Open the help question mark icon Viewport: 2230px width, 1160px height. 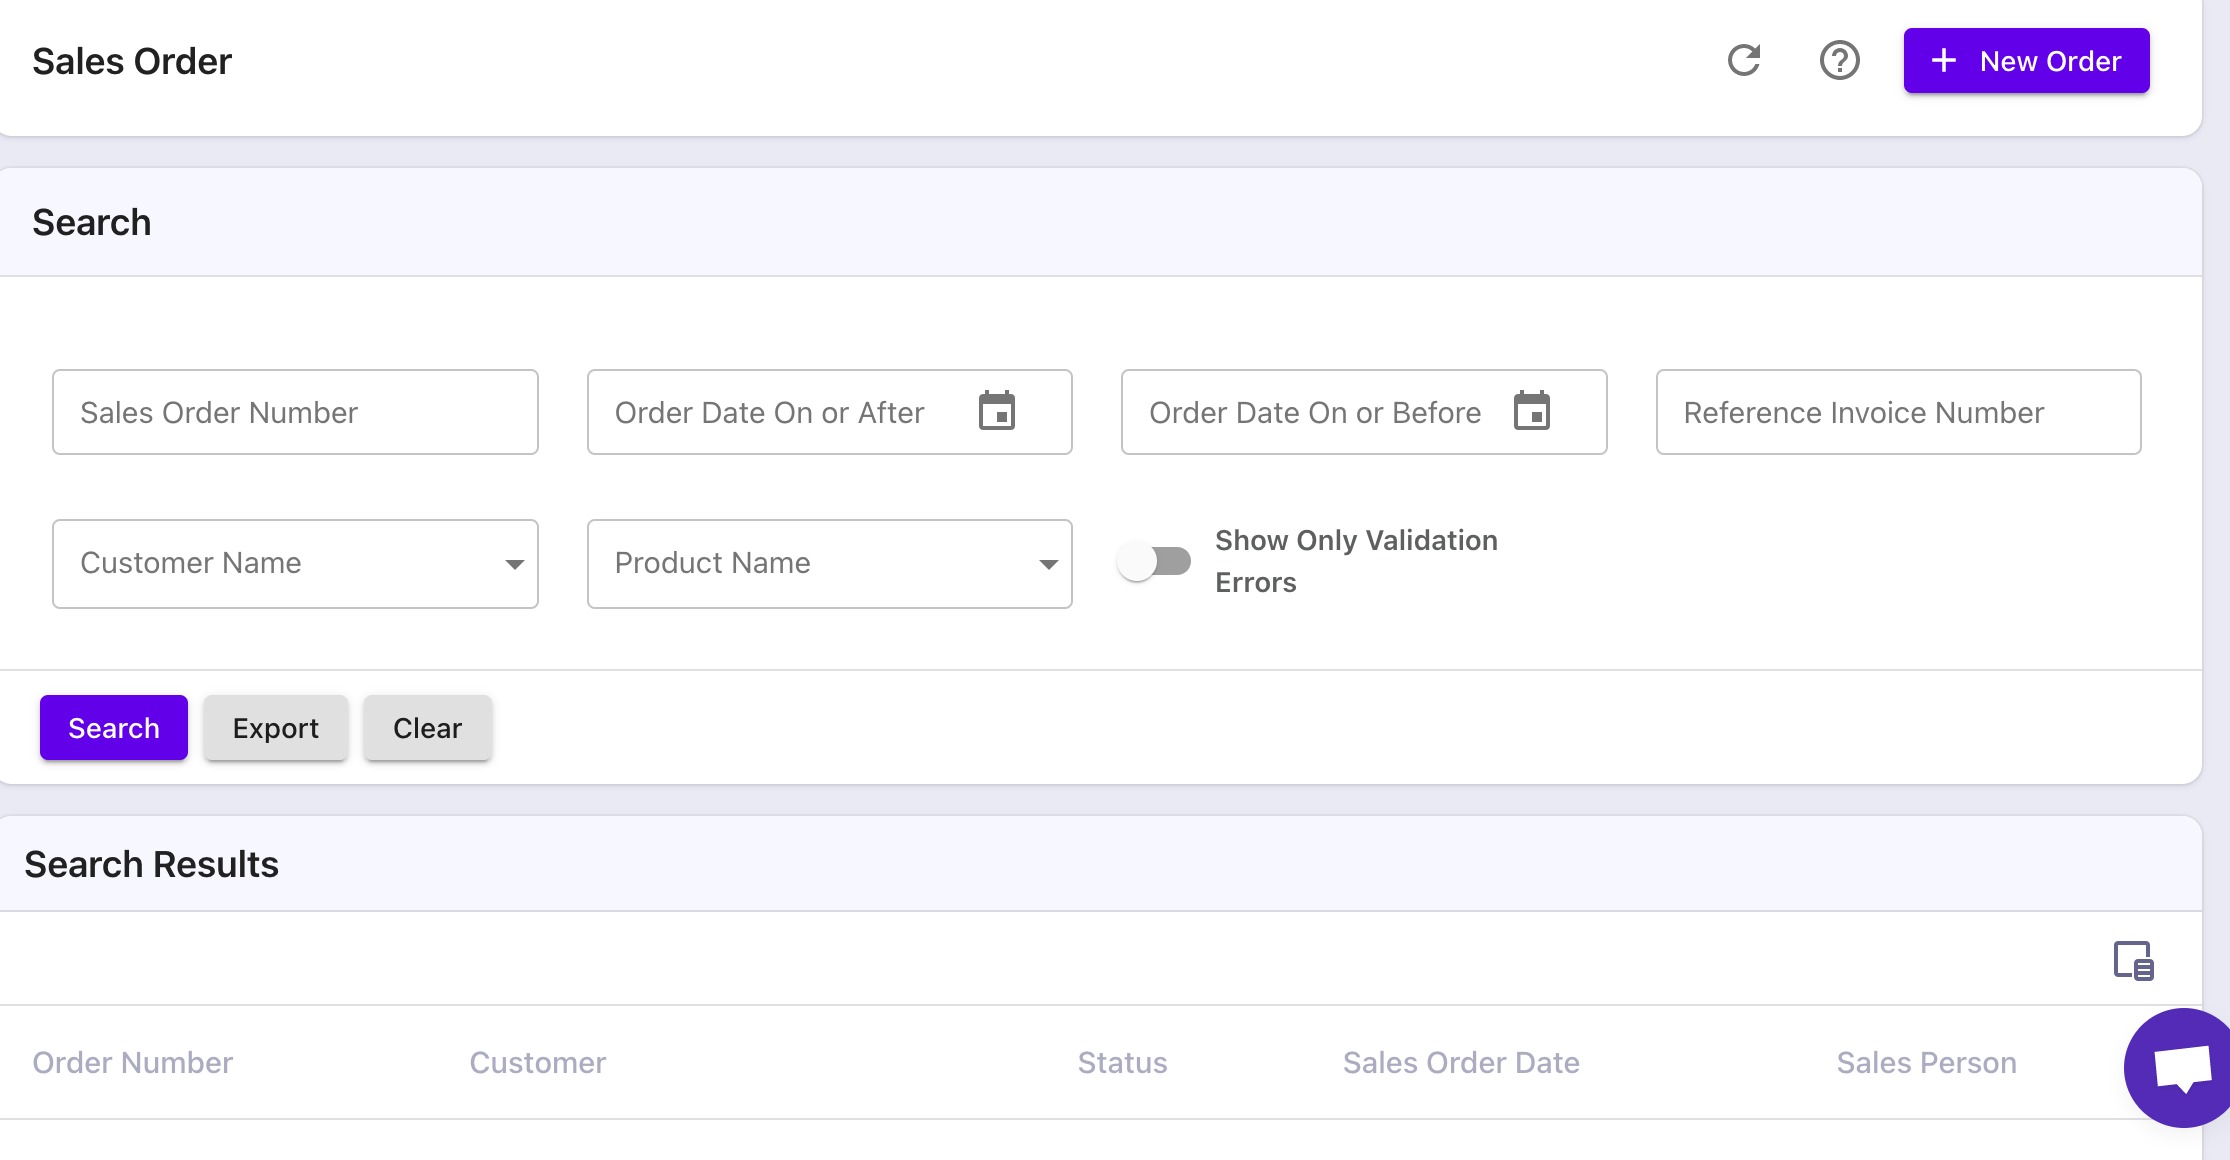click(1839, 61)
